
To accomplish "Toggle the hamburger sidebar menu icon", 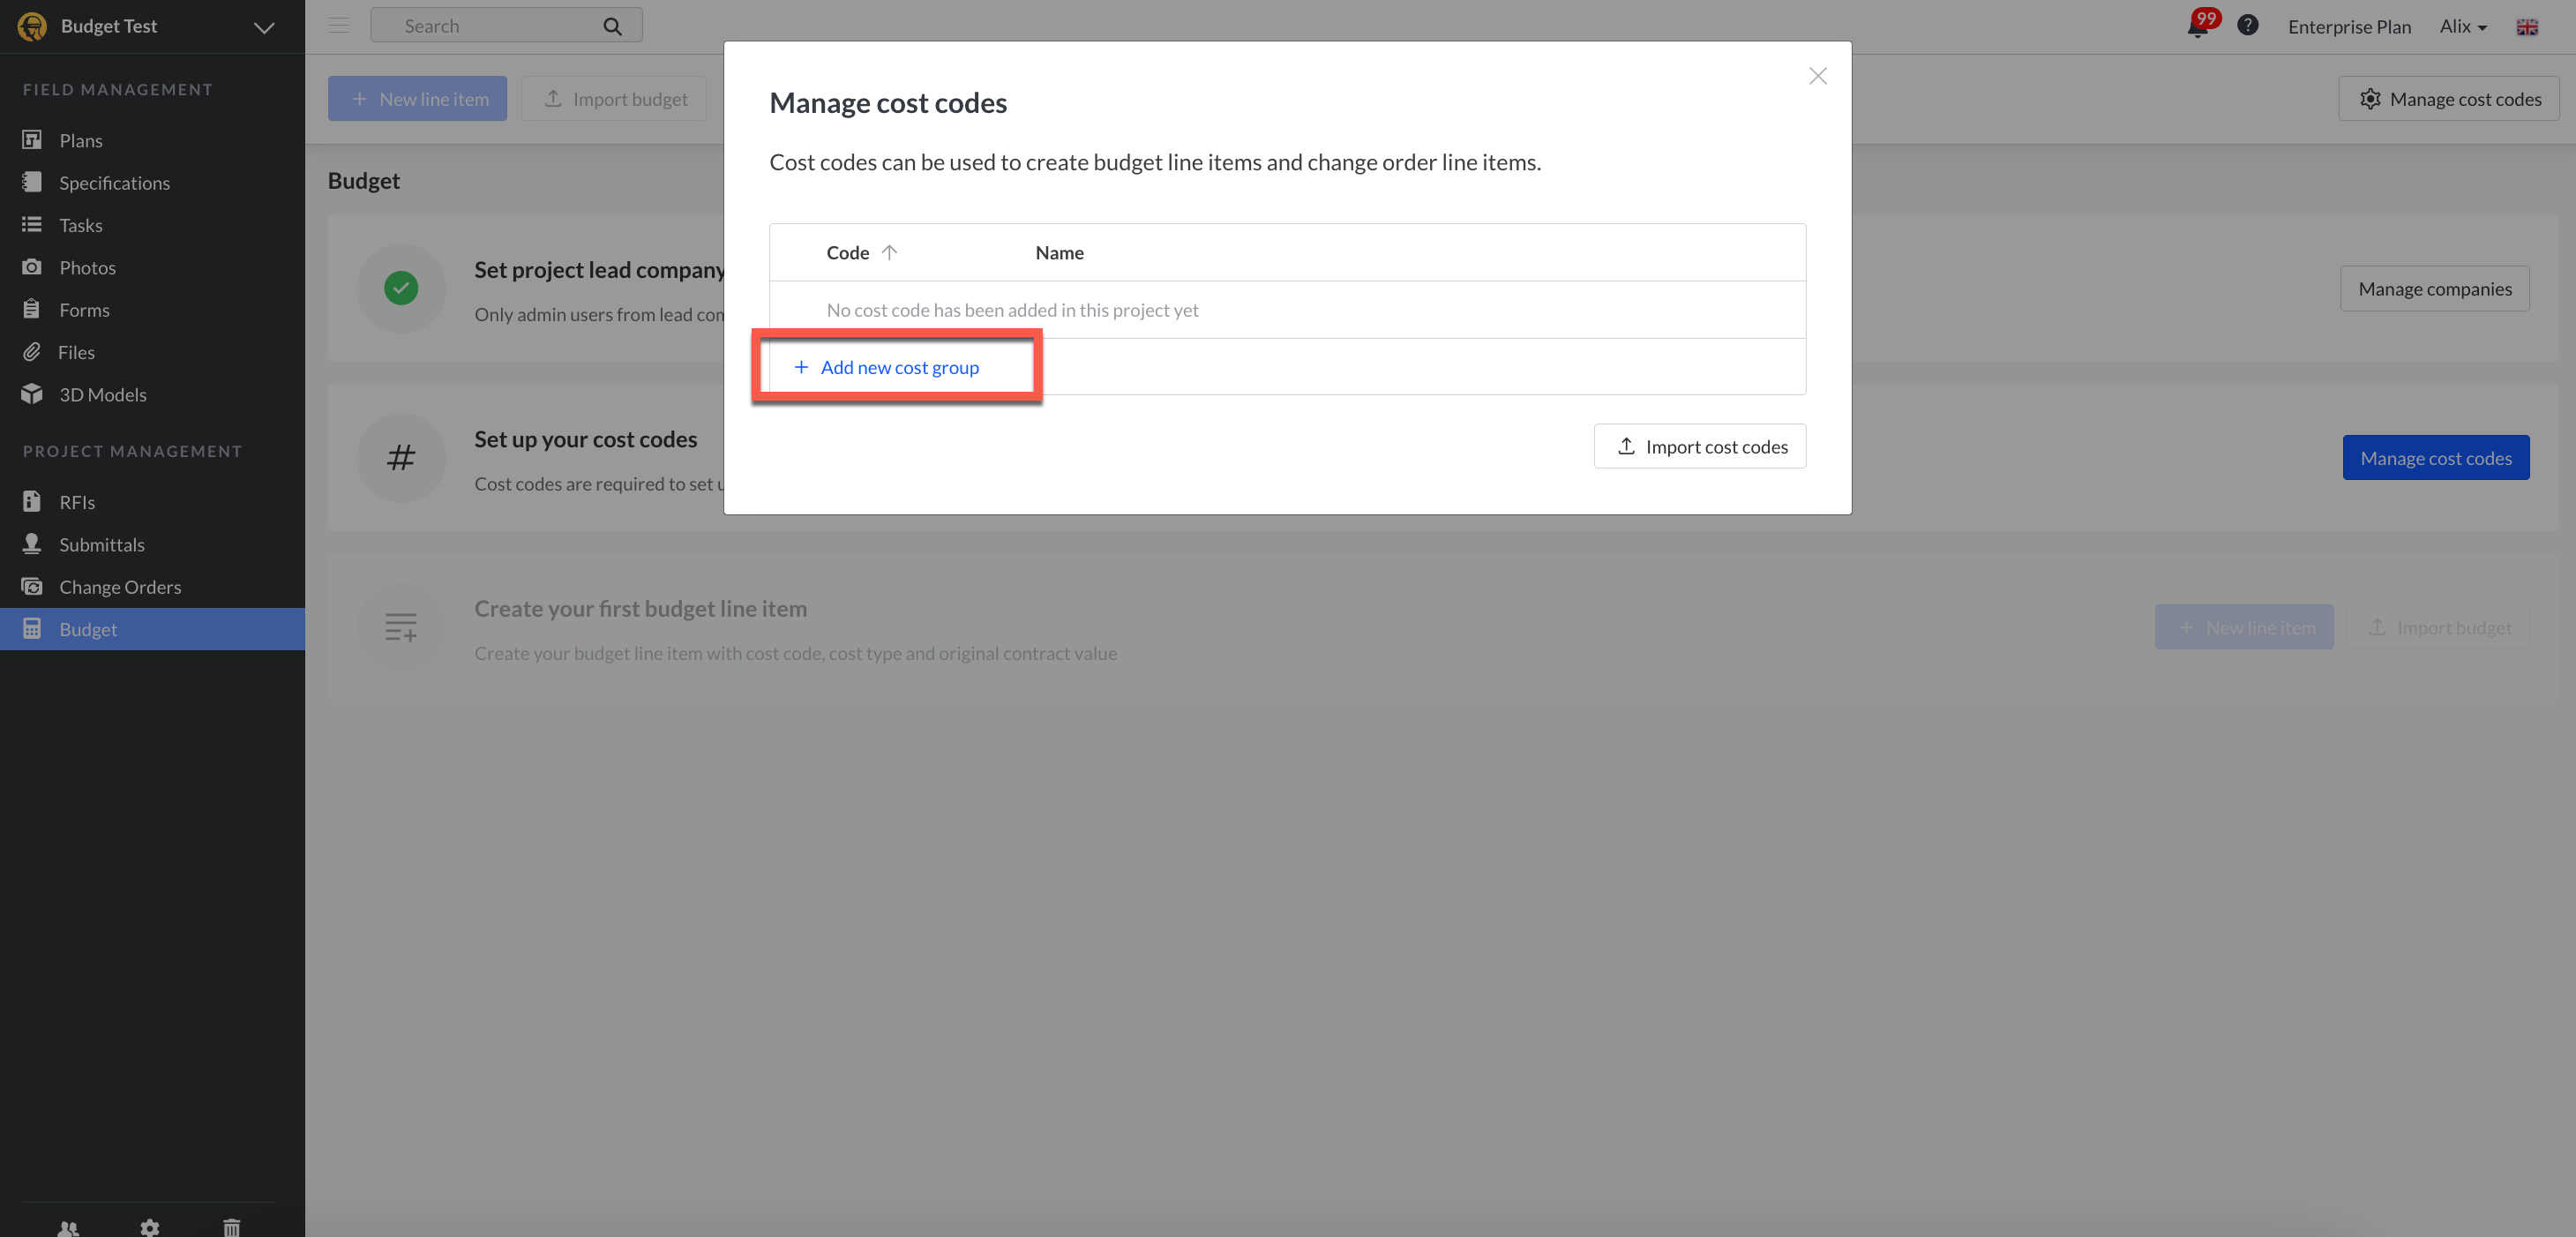I will point(338,26).
